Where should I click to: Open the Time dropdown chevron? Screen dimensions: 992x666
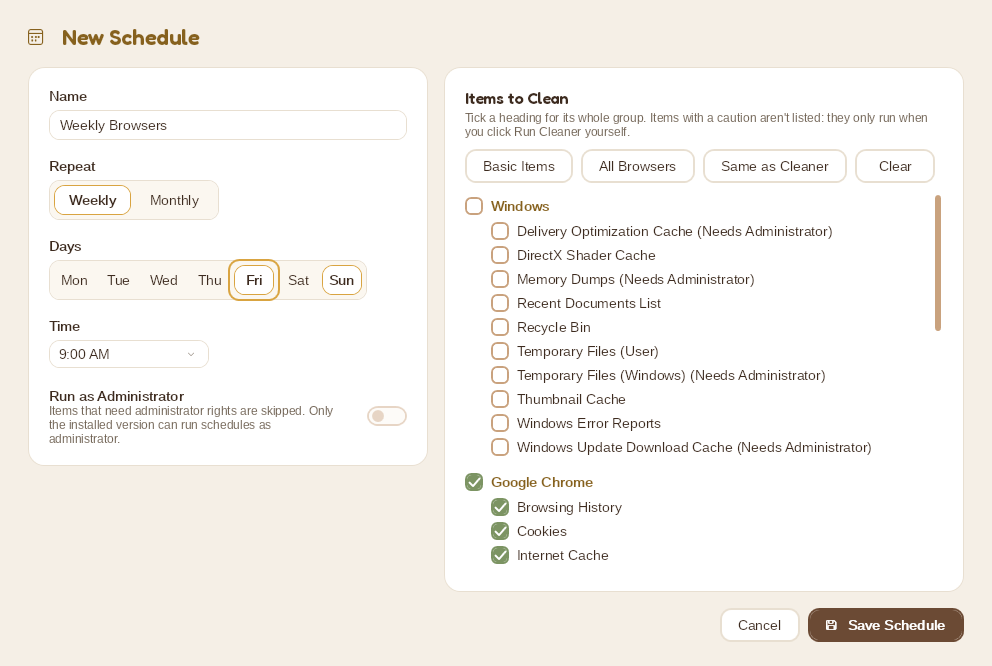click(x=191, y=354)
